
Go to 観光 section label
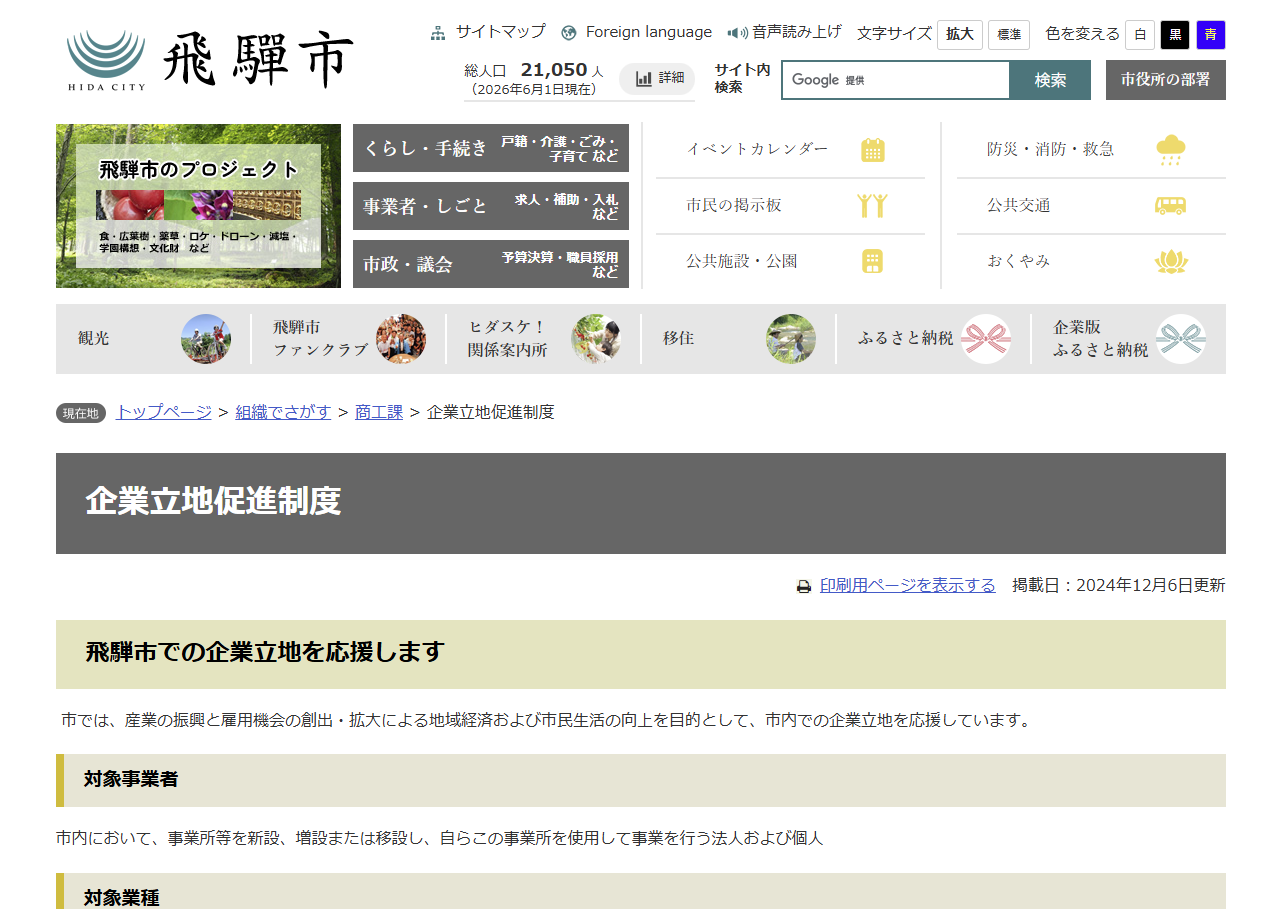94,339
